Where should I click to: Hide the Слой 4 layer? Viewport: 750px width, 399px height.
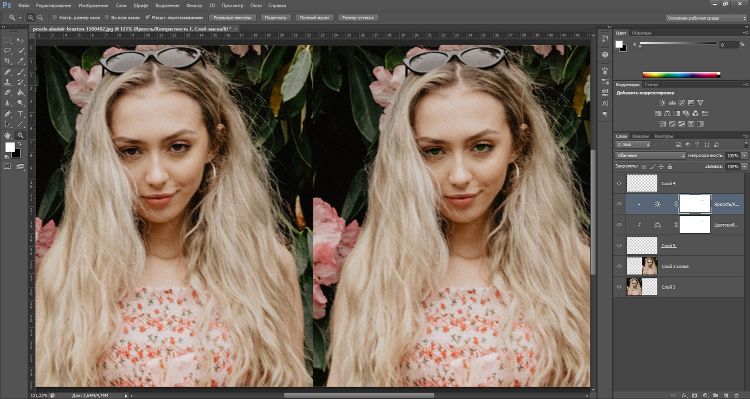pos(619,183)
